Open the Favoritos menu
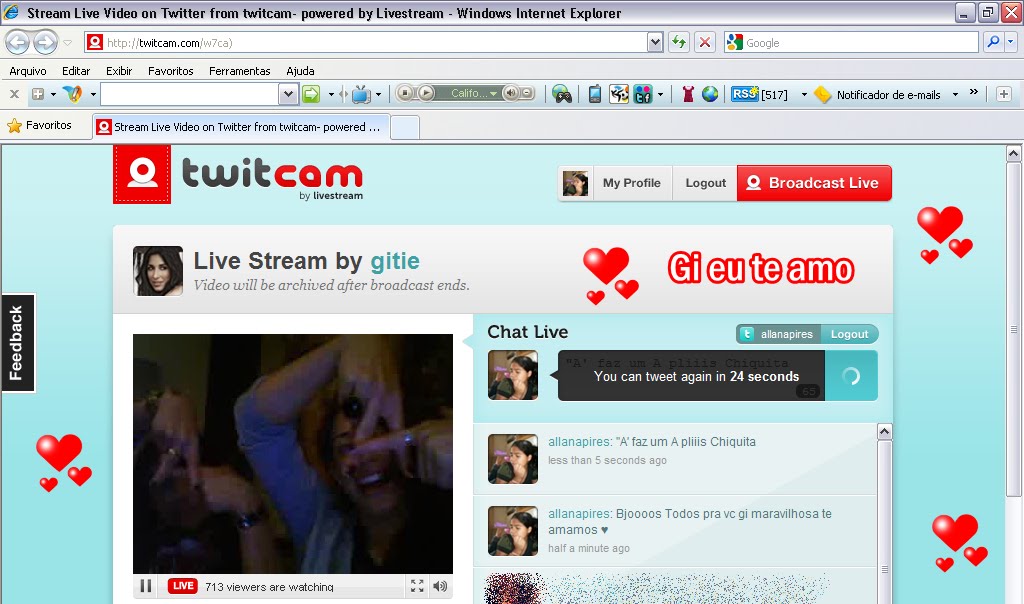The width and height of the screenshot is (1024, 604). (x=170, y=71)
